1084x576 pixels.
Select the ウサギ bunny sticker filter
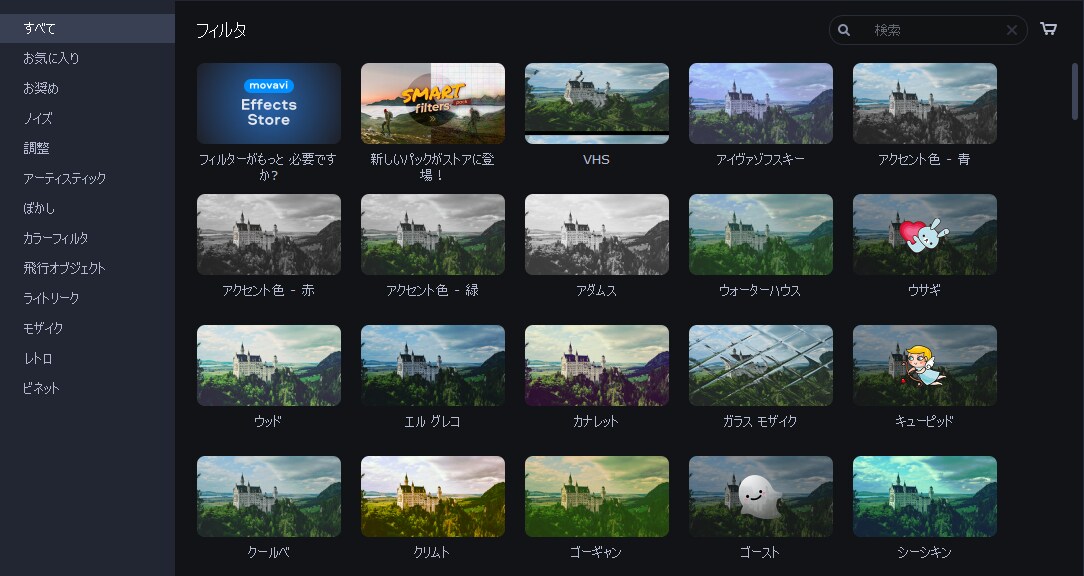point(925,234)
